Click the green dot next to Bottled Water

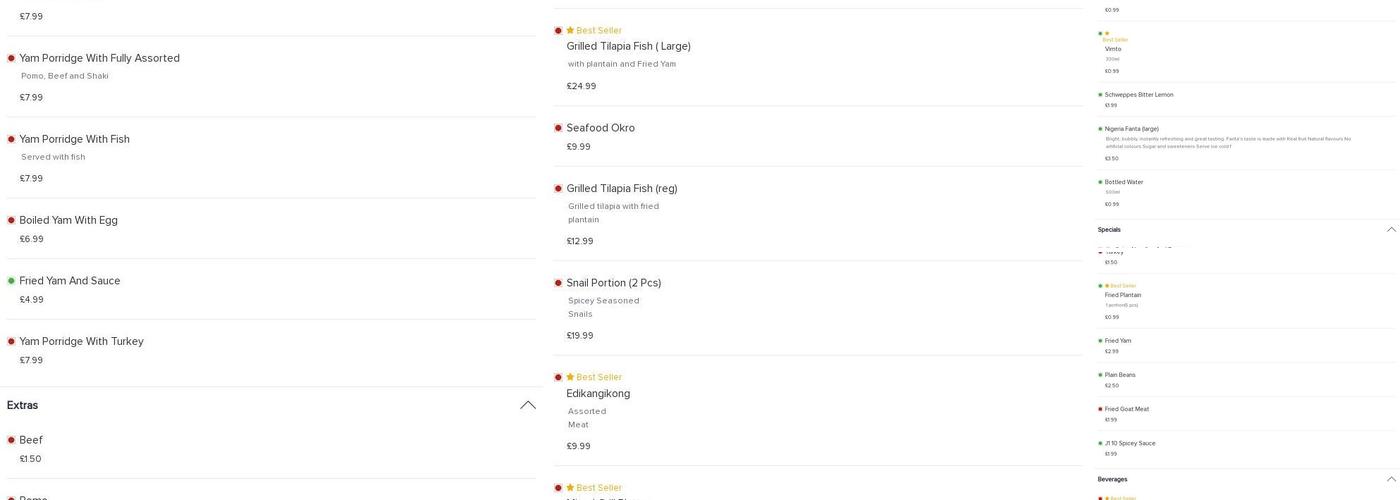pos(1100,182)
